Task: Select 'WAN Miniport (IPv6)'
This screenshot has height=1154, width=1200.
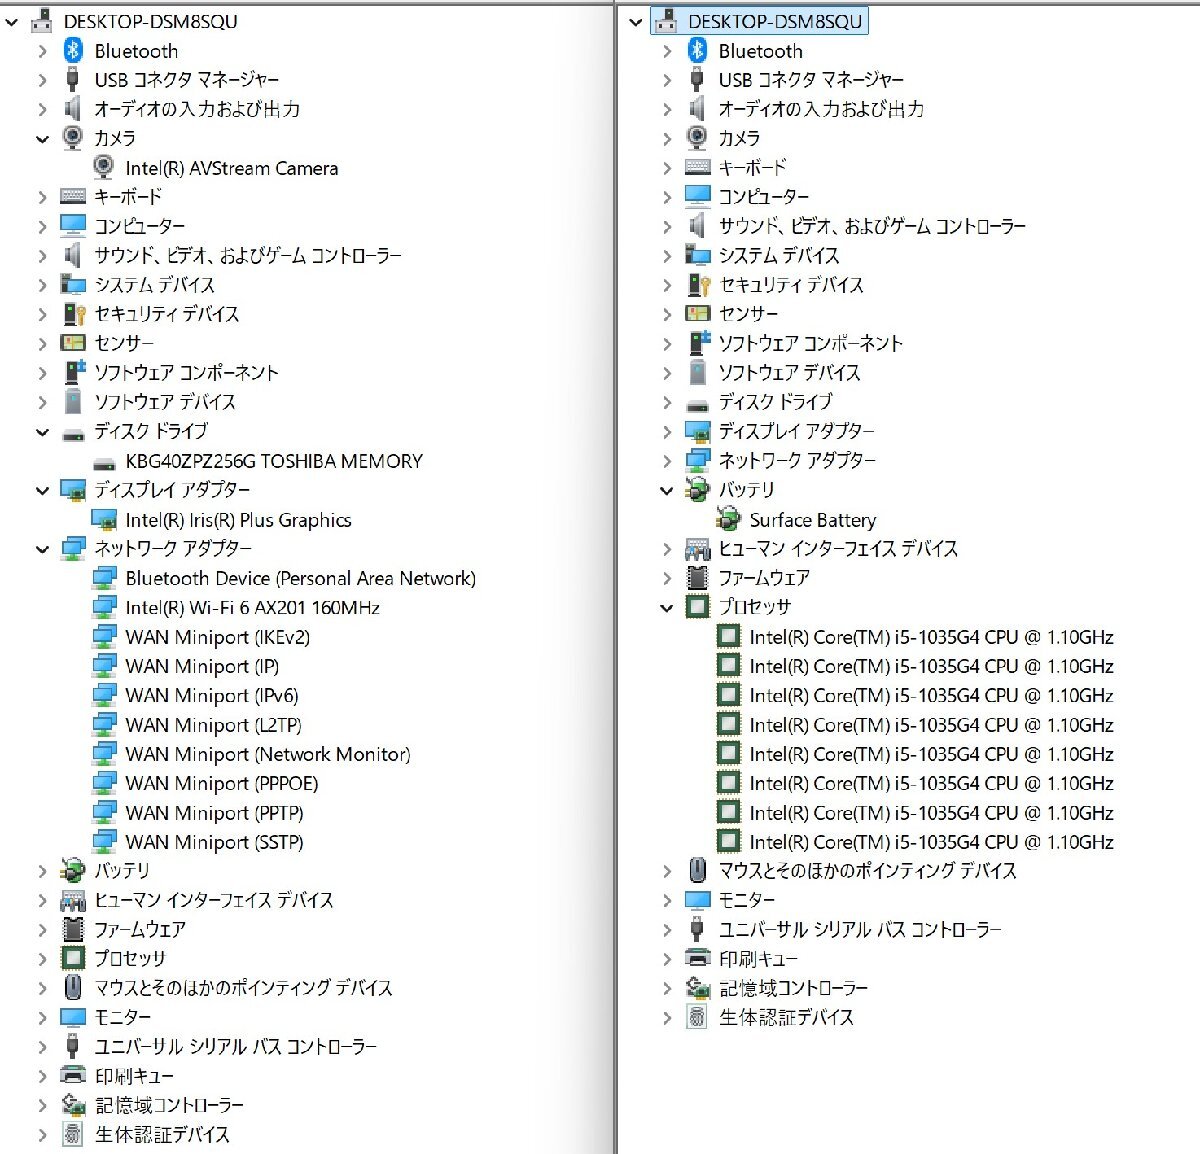Action: coord(212,695)
